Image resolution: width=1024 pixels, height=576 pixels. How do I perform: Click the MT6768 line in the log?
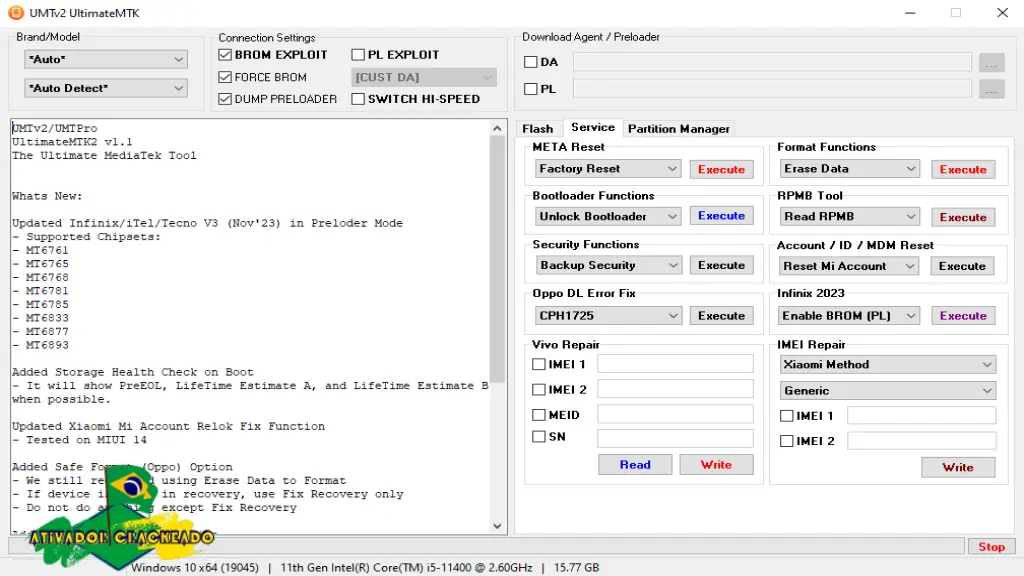40,278
